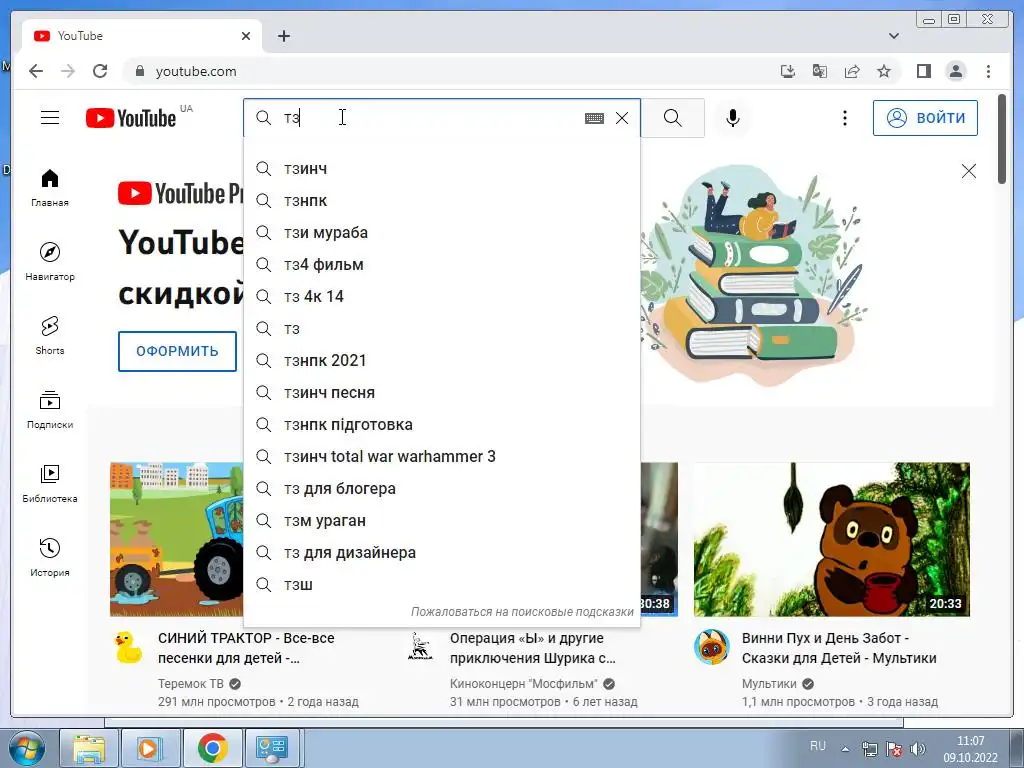Toggle the Chrome side panel icon

point(923,71)
